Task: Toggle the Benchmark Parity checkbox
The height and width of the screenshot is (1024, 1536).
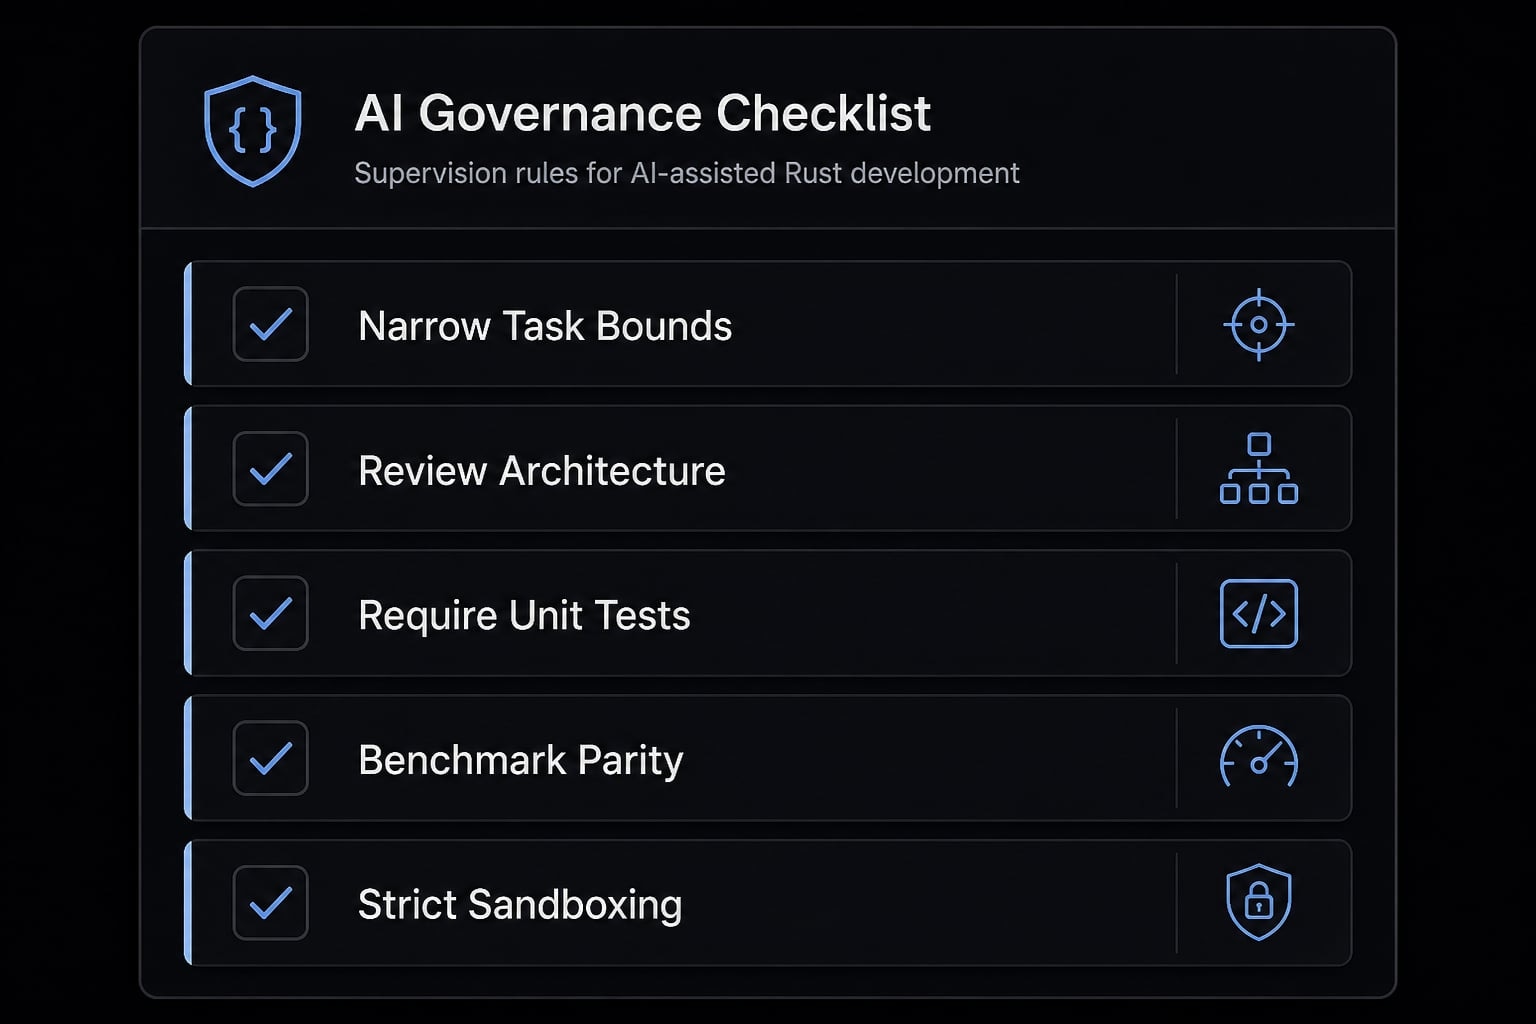Action: tap(271, 758)
